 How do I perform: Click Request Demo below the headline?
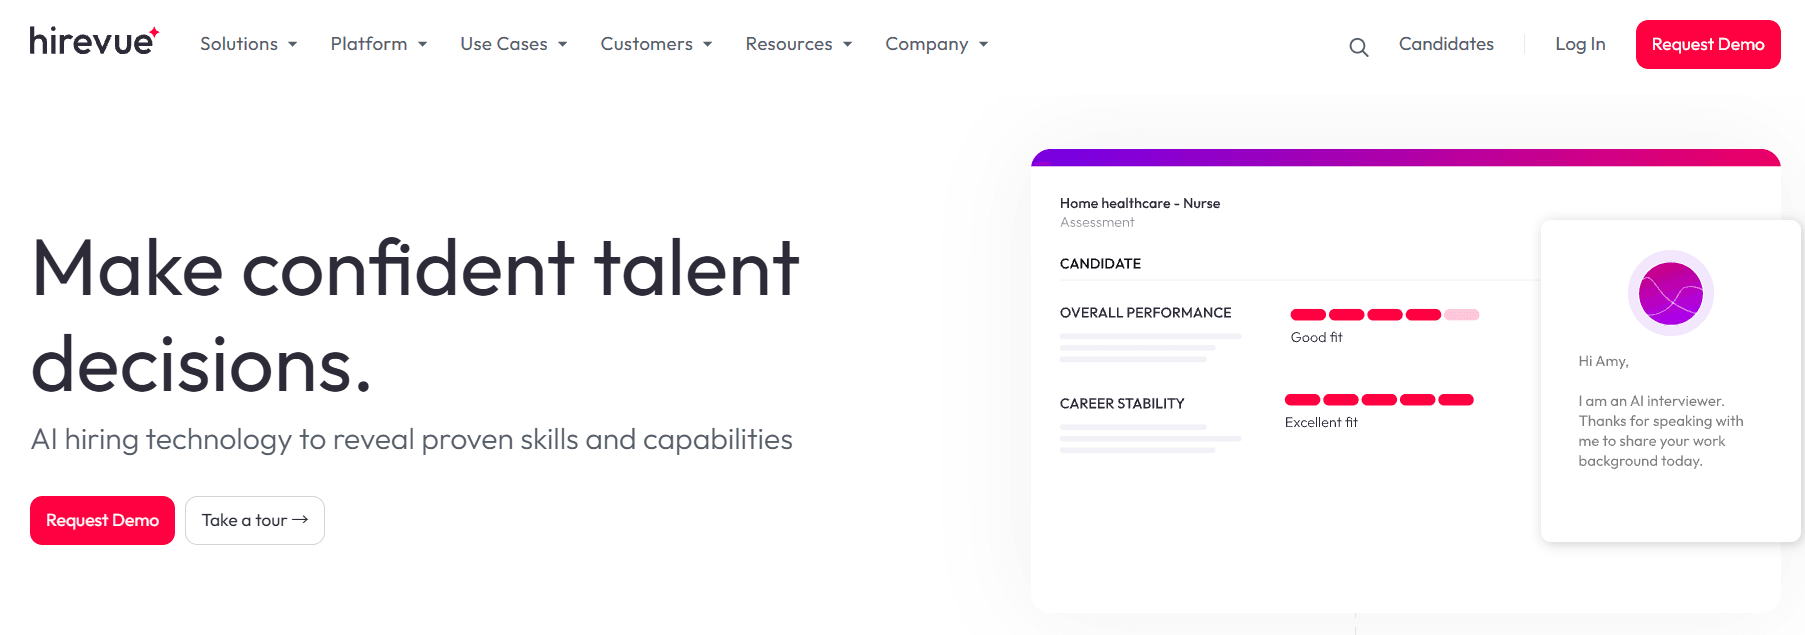[102, 520]
